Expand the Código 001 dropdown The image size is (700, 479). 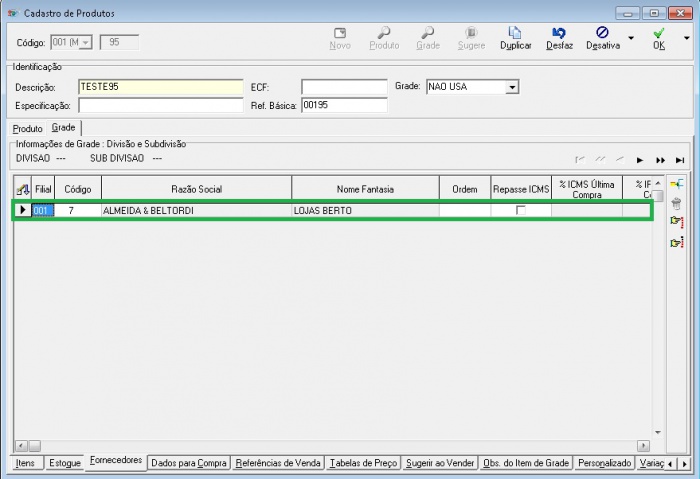(x=84, y=42)
